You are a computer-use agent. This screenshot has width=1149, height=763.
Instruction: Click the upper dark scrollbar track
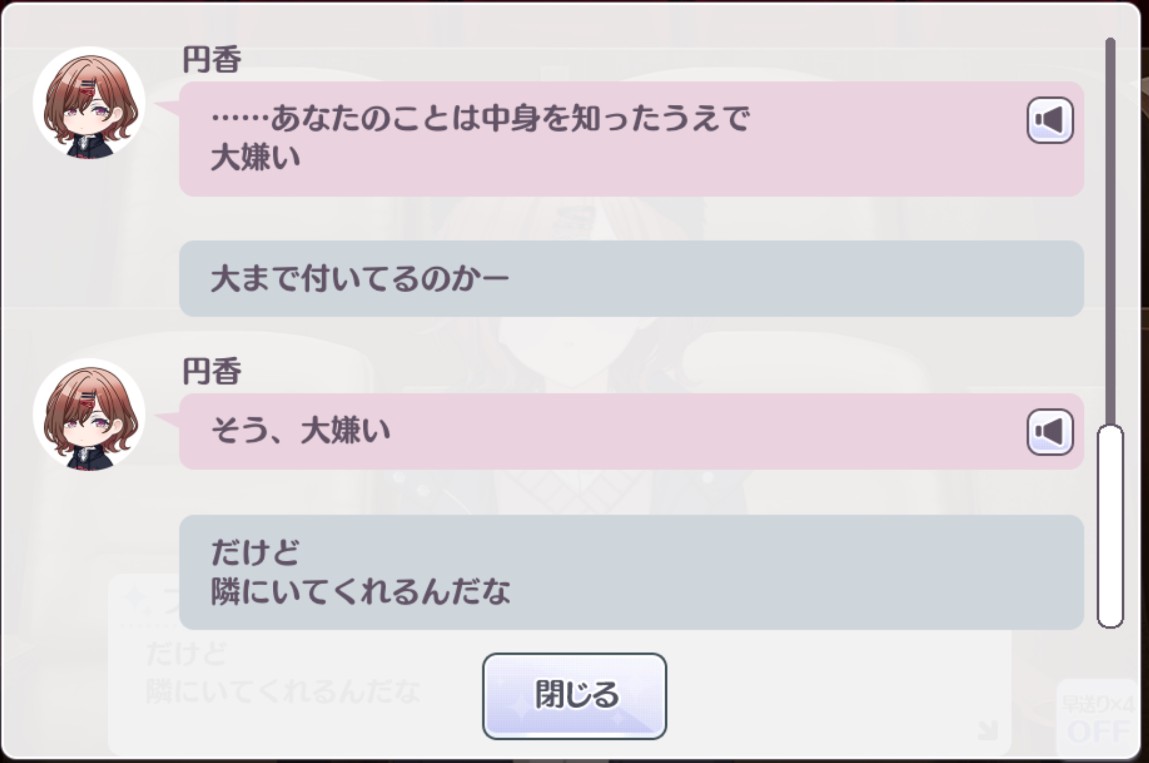[1110, 230]
